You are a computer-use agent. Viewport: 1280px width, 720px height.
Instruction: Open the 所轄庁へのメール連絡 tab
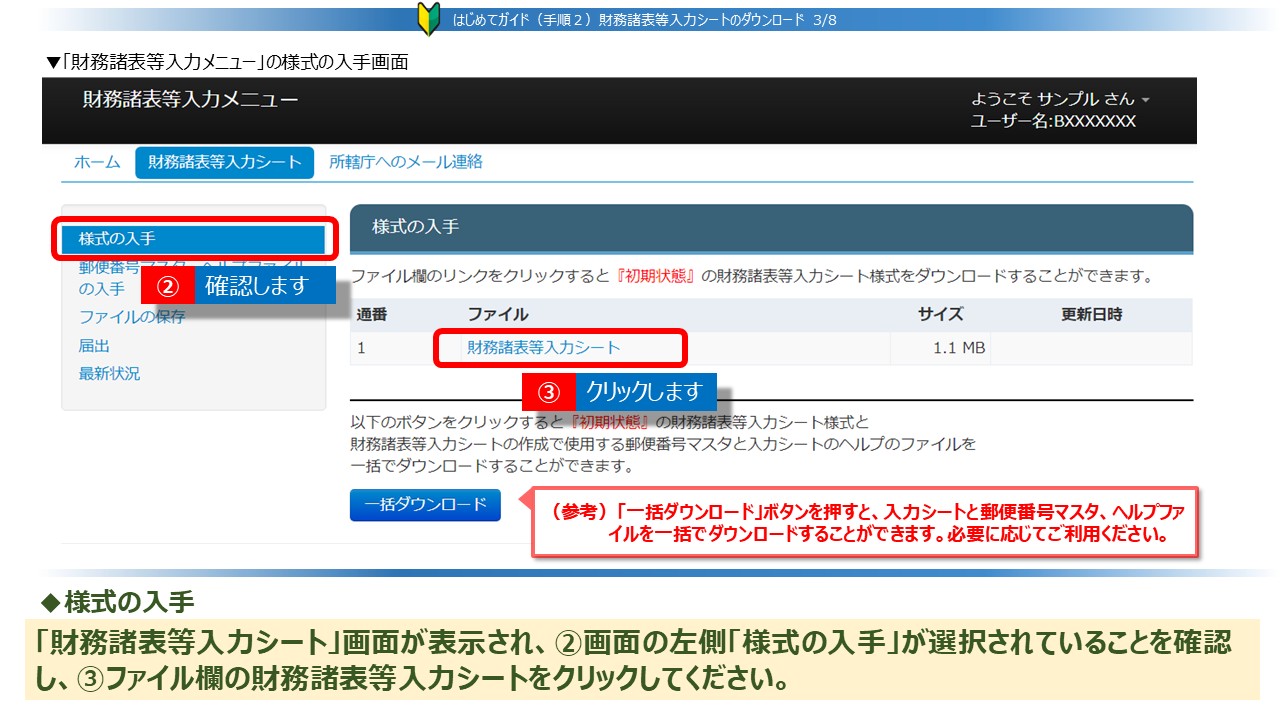point(406,162)
